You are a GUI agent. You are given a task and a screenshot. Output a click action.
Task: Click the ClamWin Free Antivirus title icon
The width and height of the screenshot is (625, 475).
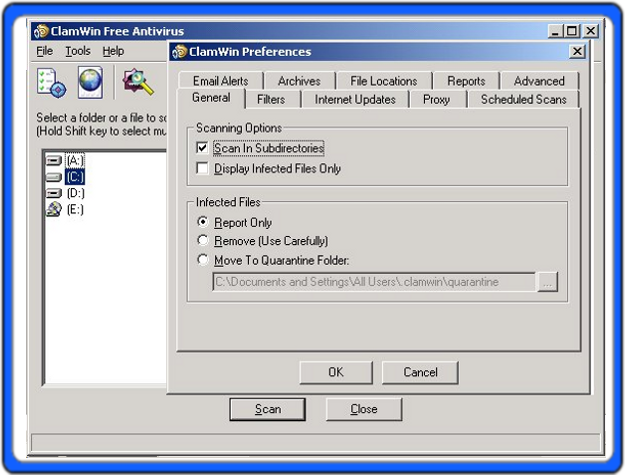click(41, 31)
